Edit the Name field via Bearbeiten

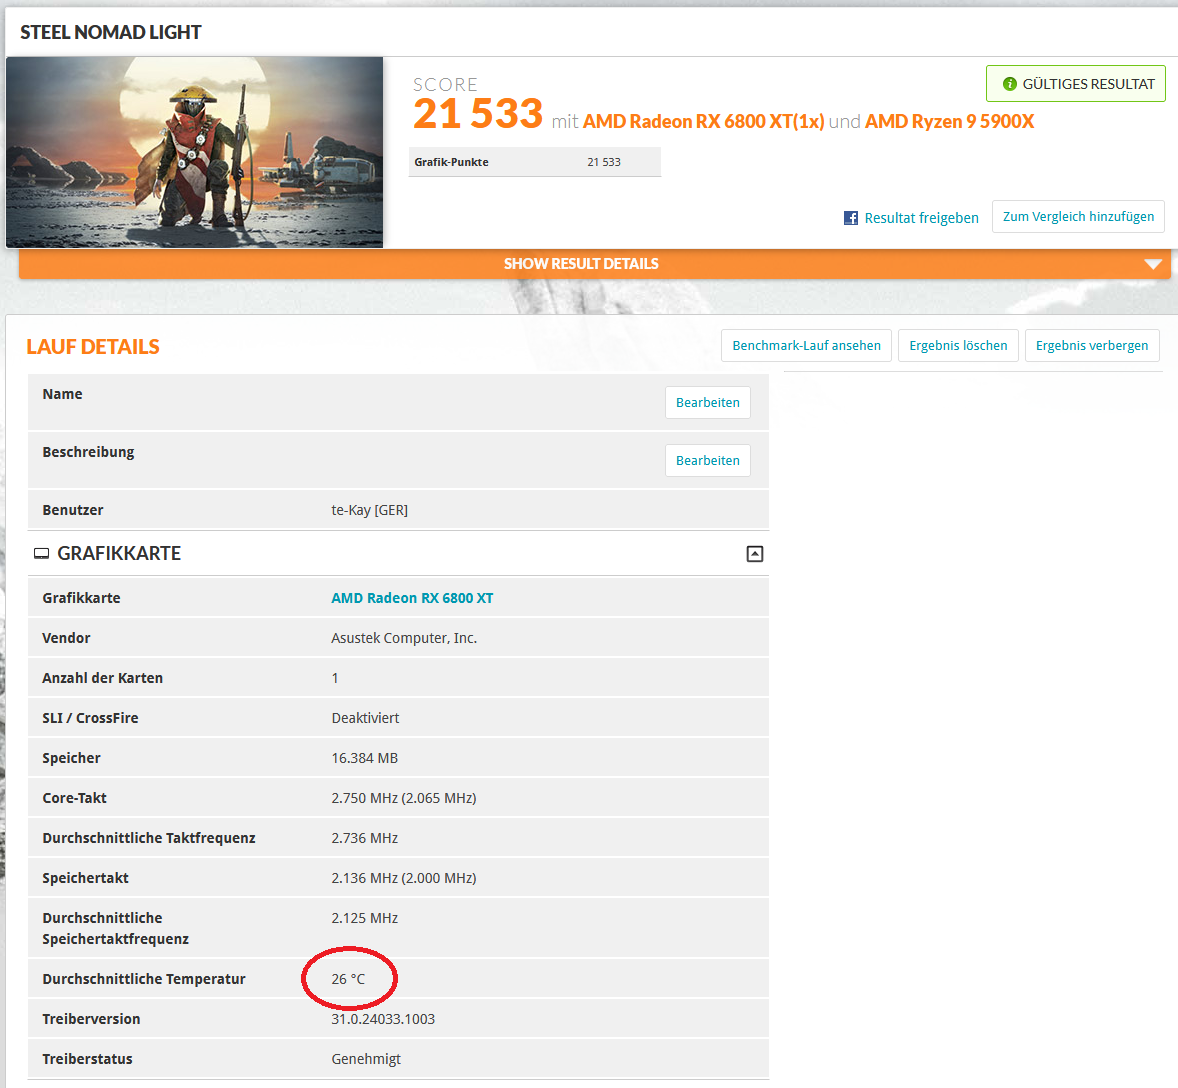click(708, 403)
